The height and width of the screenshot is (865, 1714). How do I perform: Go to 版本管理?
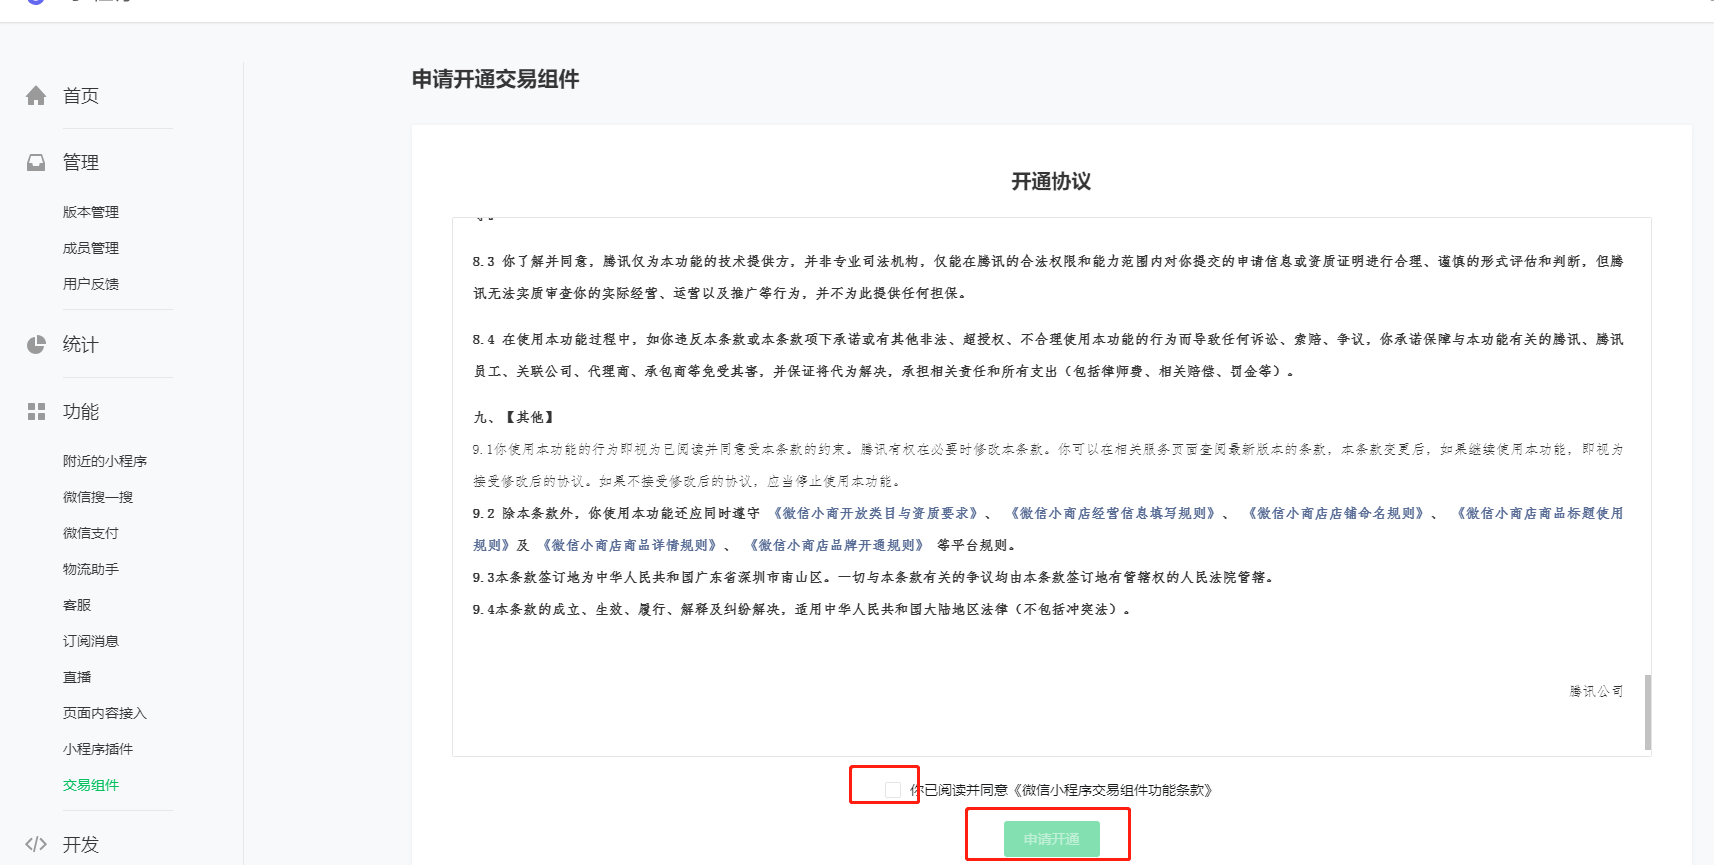click(x=91, y=212)
